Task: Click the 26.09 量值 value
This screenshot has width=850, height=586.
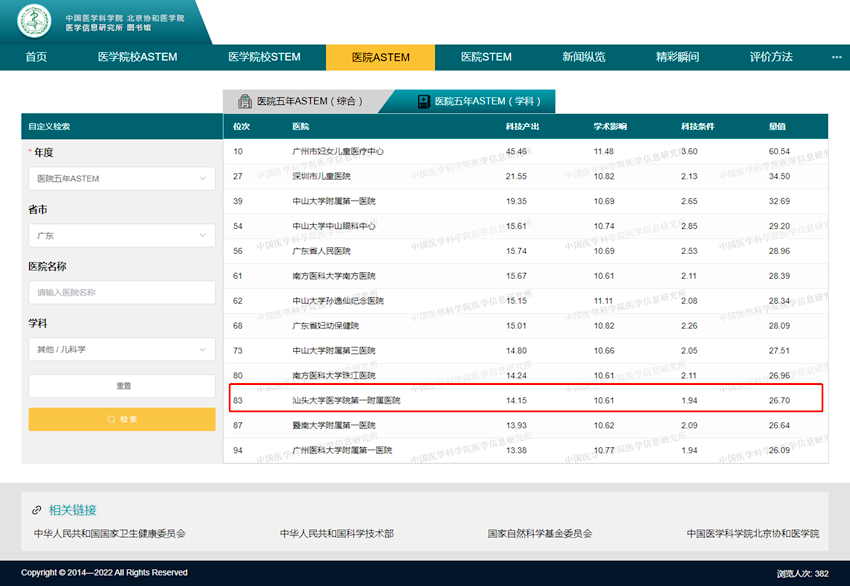Action: pyautogui.click(x=779, y=450)
